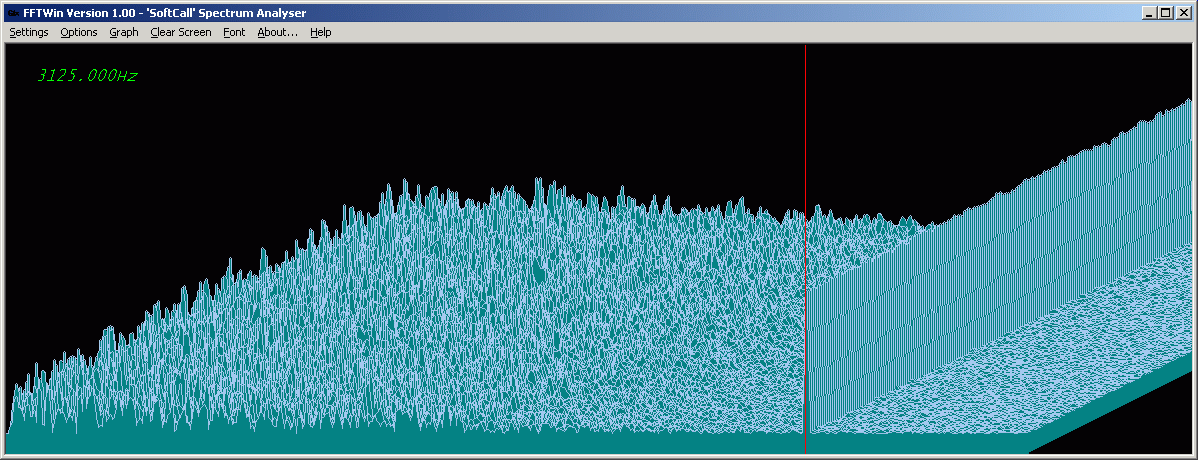Open the Graph menu

click(124, 32)
